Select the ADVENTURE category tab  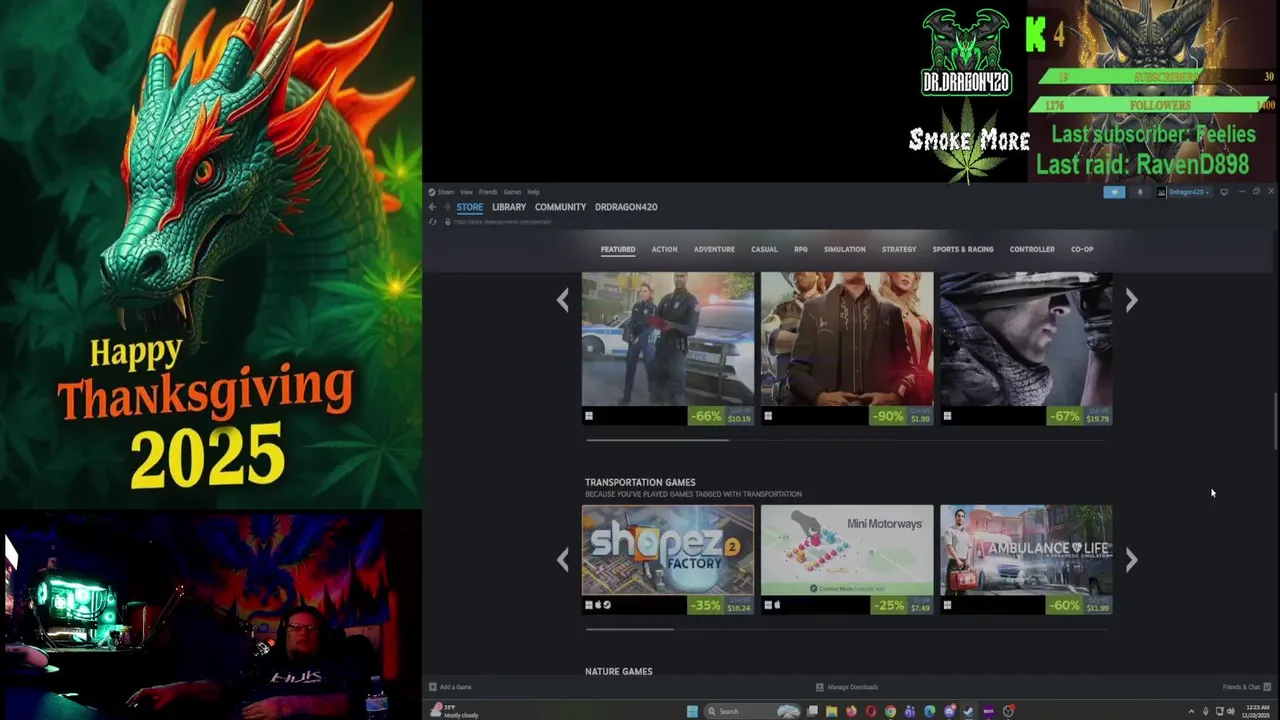714,249
